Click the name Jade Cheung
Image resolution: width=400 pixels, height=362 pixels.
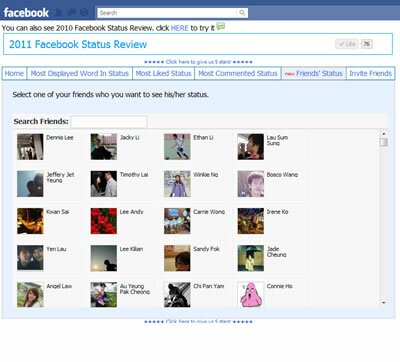click(x=276, y=252)
